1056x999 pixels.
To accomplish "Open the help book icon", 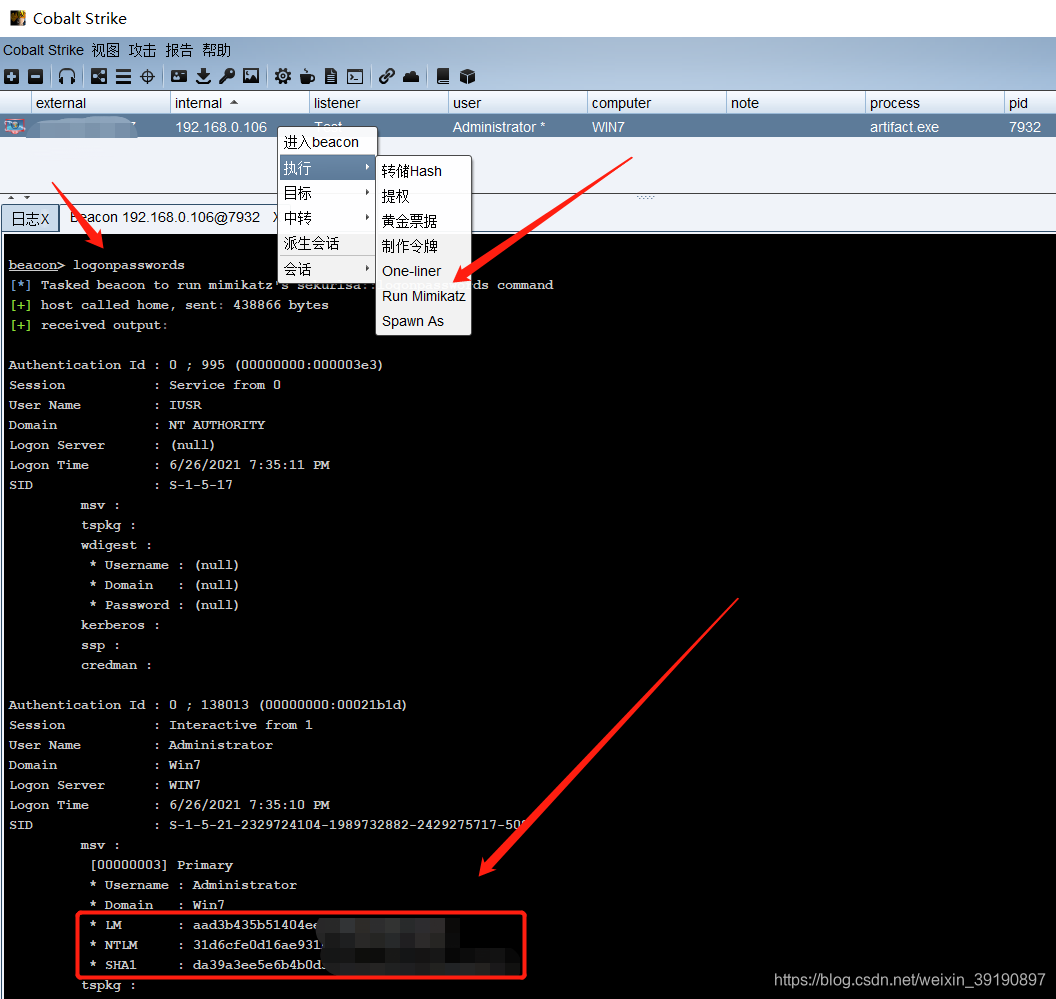I will click(x=442, y=76).
